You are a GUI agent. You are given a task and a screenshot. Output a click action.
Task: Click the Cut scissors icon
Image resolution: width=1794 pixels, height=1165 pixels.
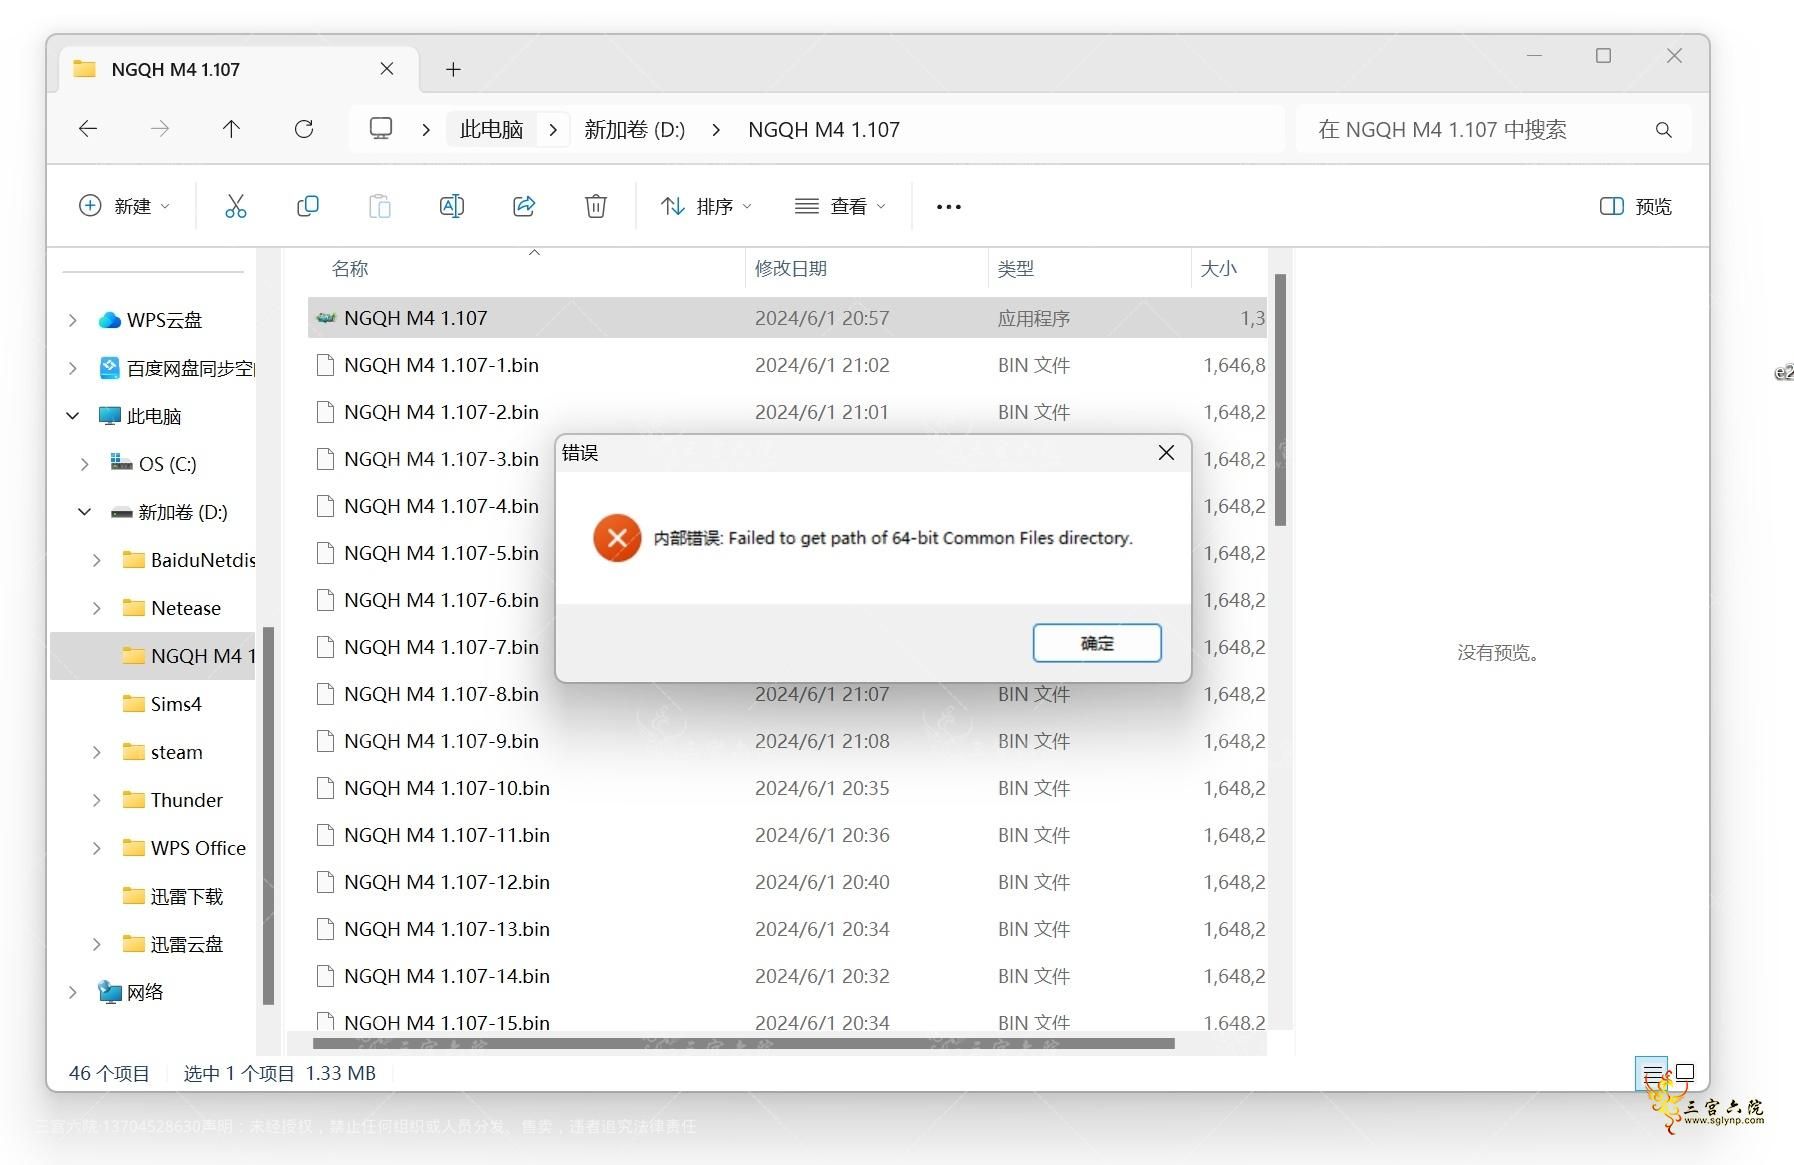(x=236, y=206)
